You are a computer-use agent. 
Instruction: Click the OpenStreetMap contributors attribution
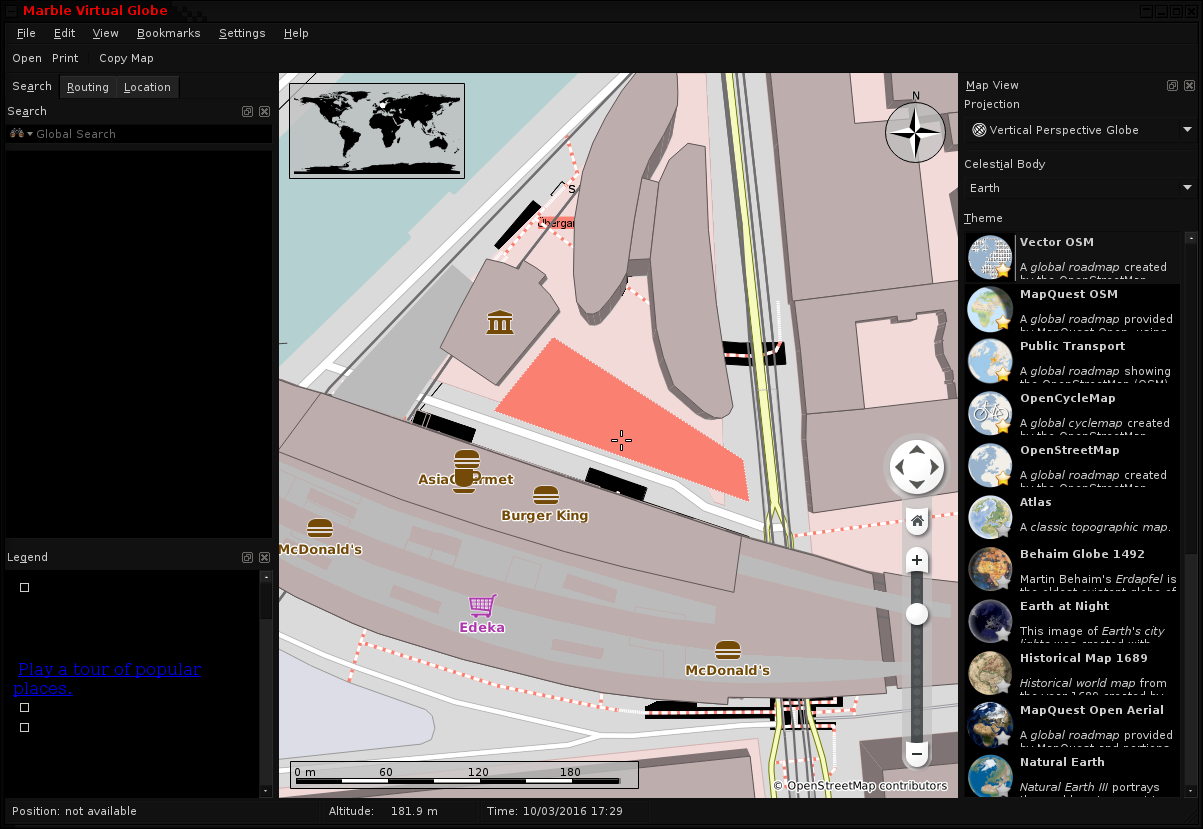pyautogui.click(x=860, y=786)
